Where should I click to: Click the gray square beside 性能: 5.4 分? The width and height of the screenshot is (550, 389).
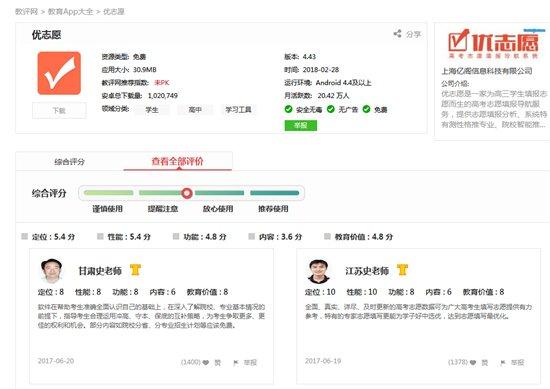100,236
